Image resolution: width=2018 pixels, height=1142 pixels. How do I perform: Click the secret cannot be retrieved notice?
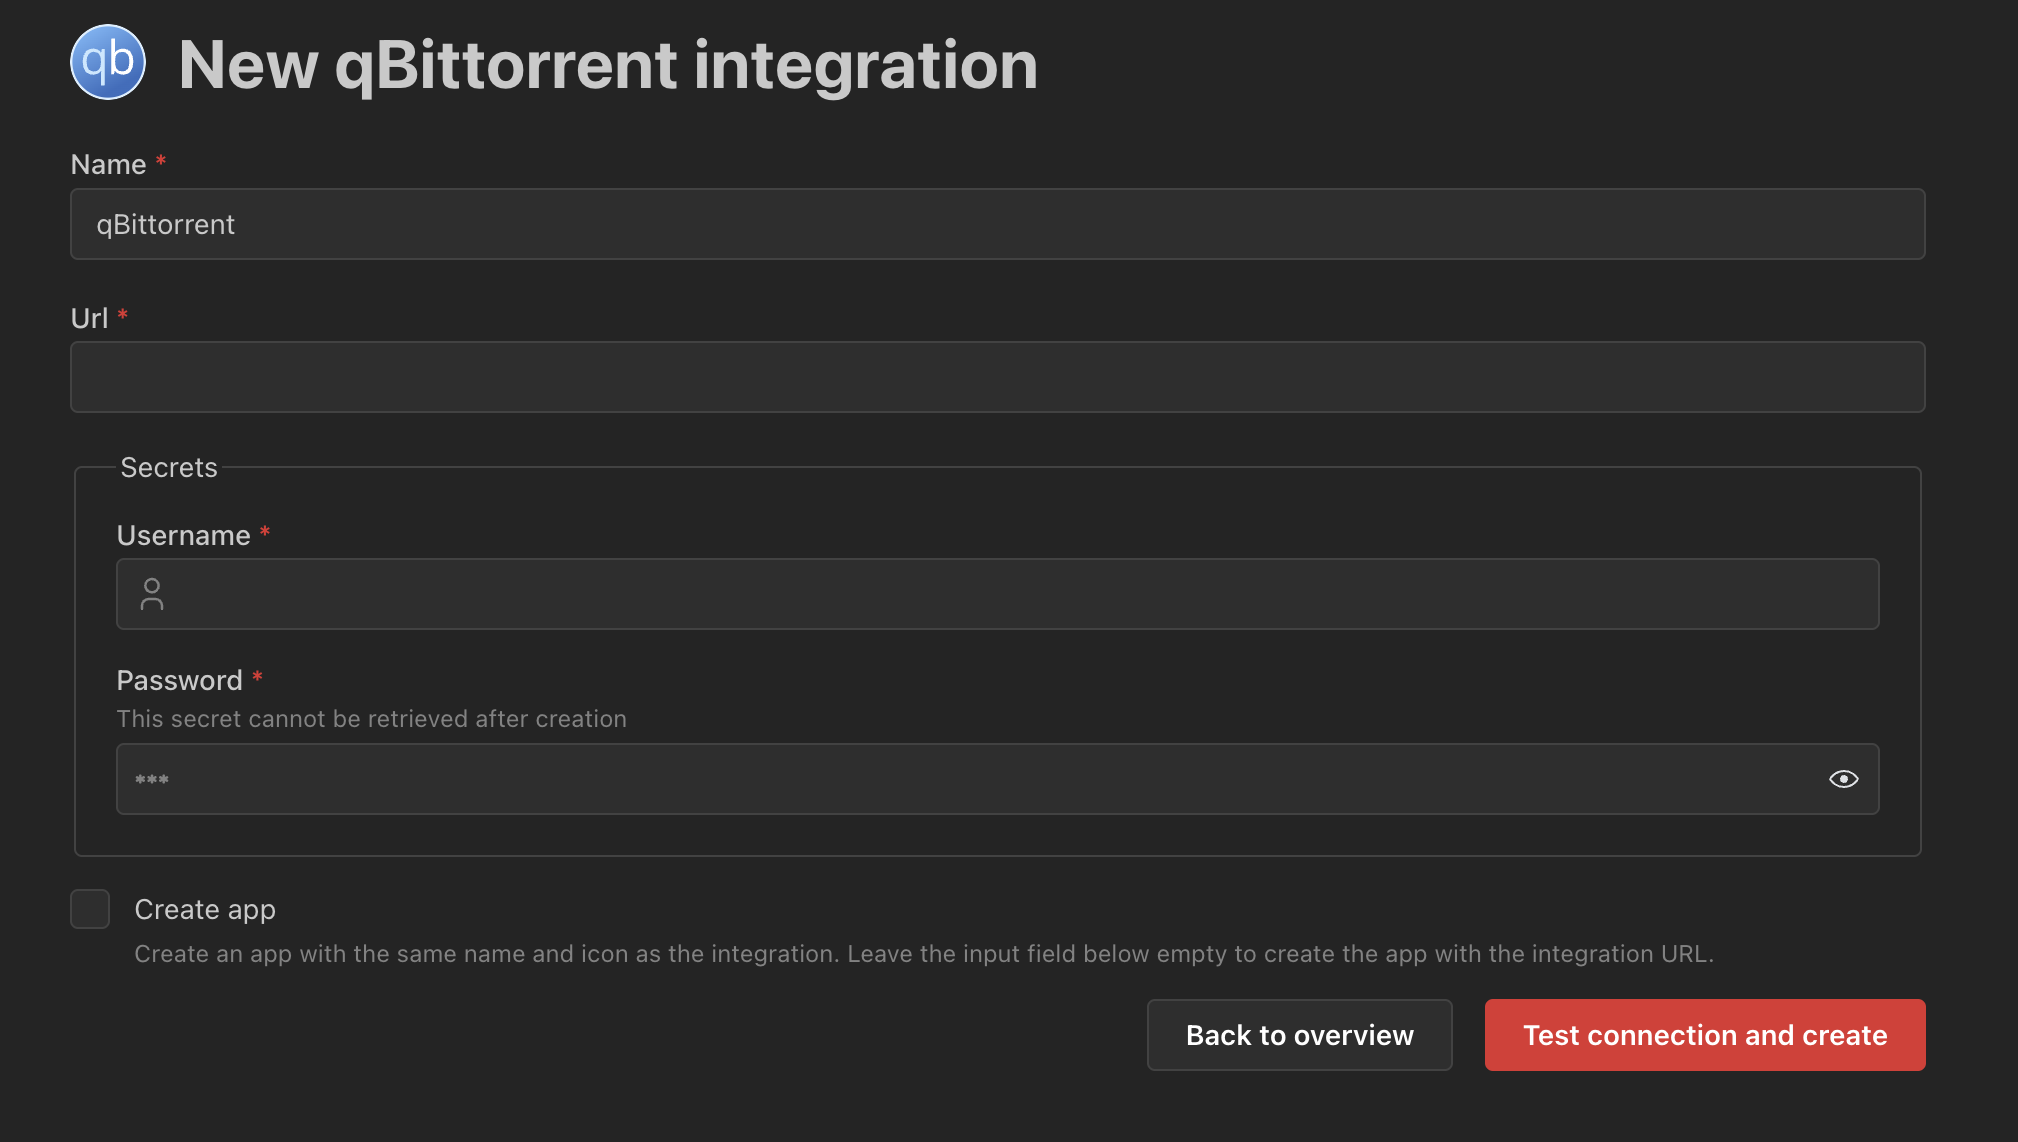[x=371, y=718]
